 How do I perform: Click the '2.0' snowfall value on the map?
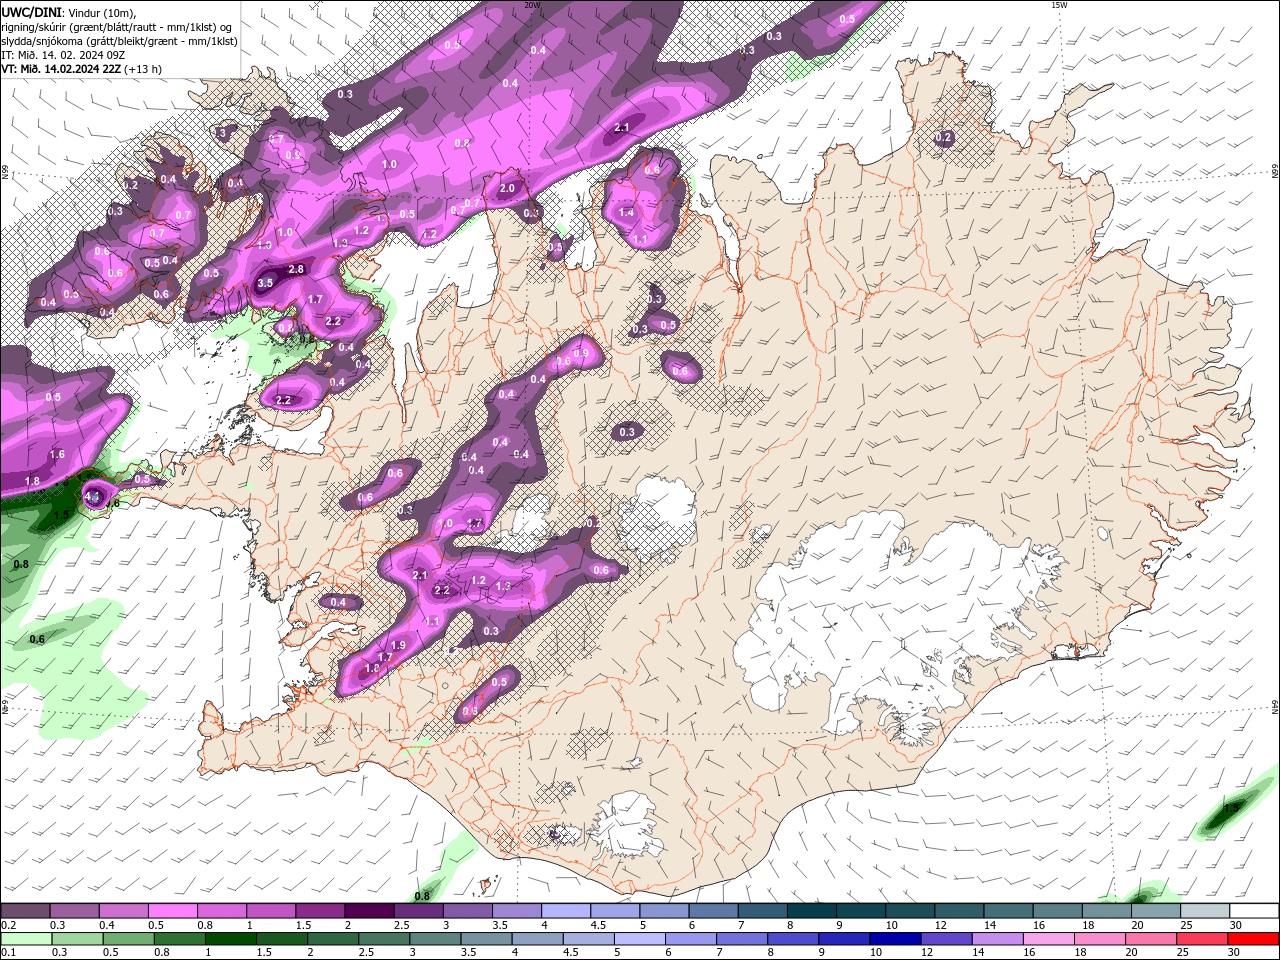click(x=507, y=188)
